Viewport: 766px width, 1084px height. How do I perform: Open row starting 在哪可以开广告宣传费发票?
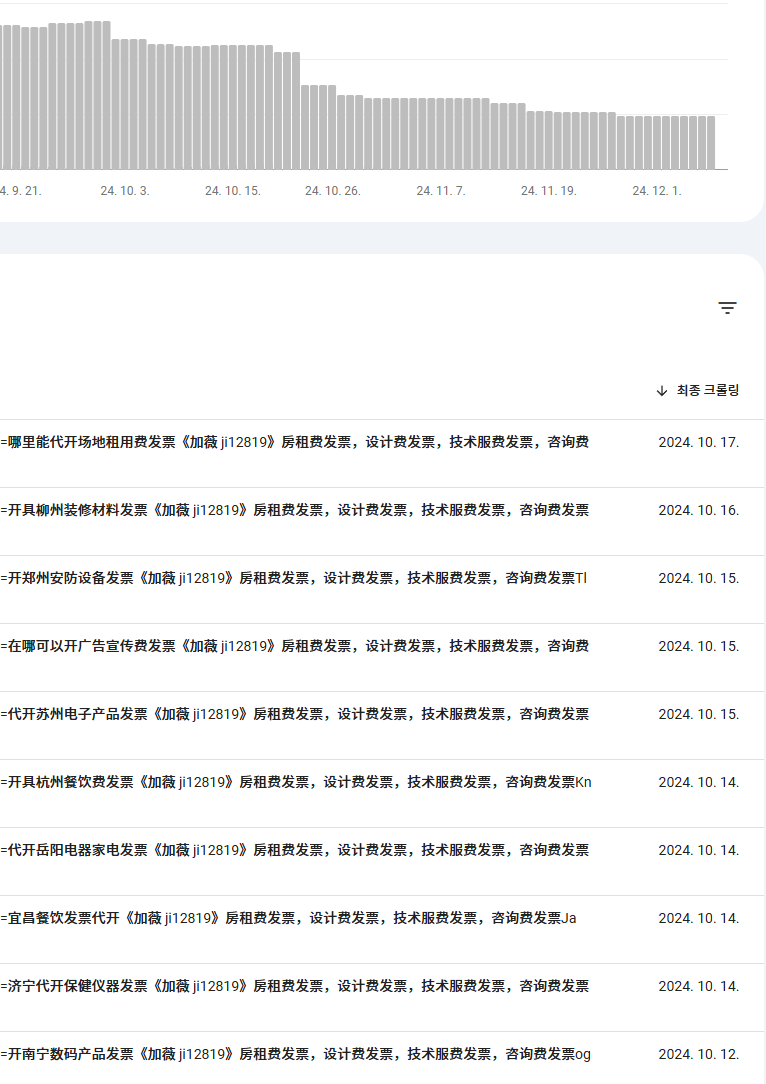382,657
